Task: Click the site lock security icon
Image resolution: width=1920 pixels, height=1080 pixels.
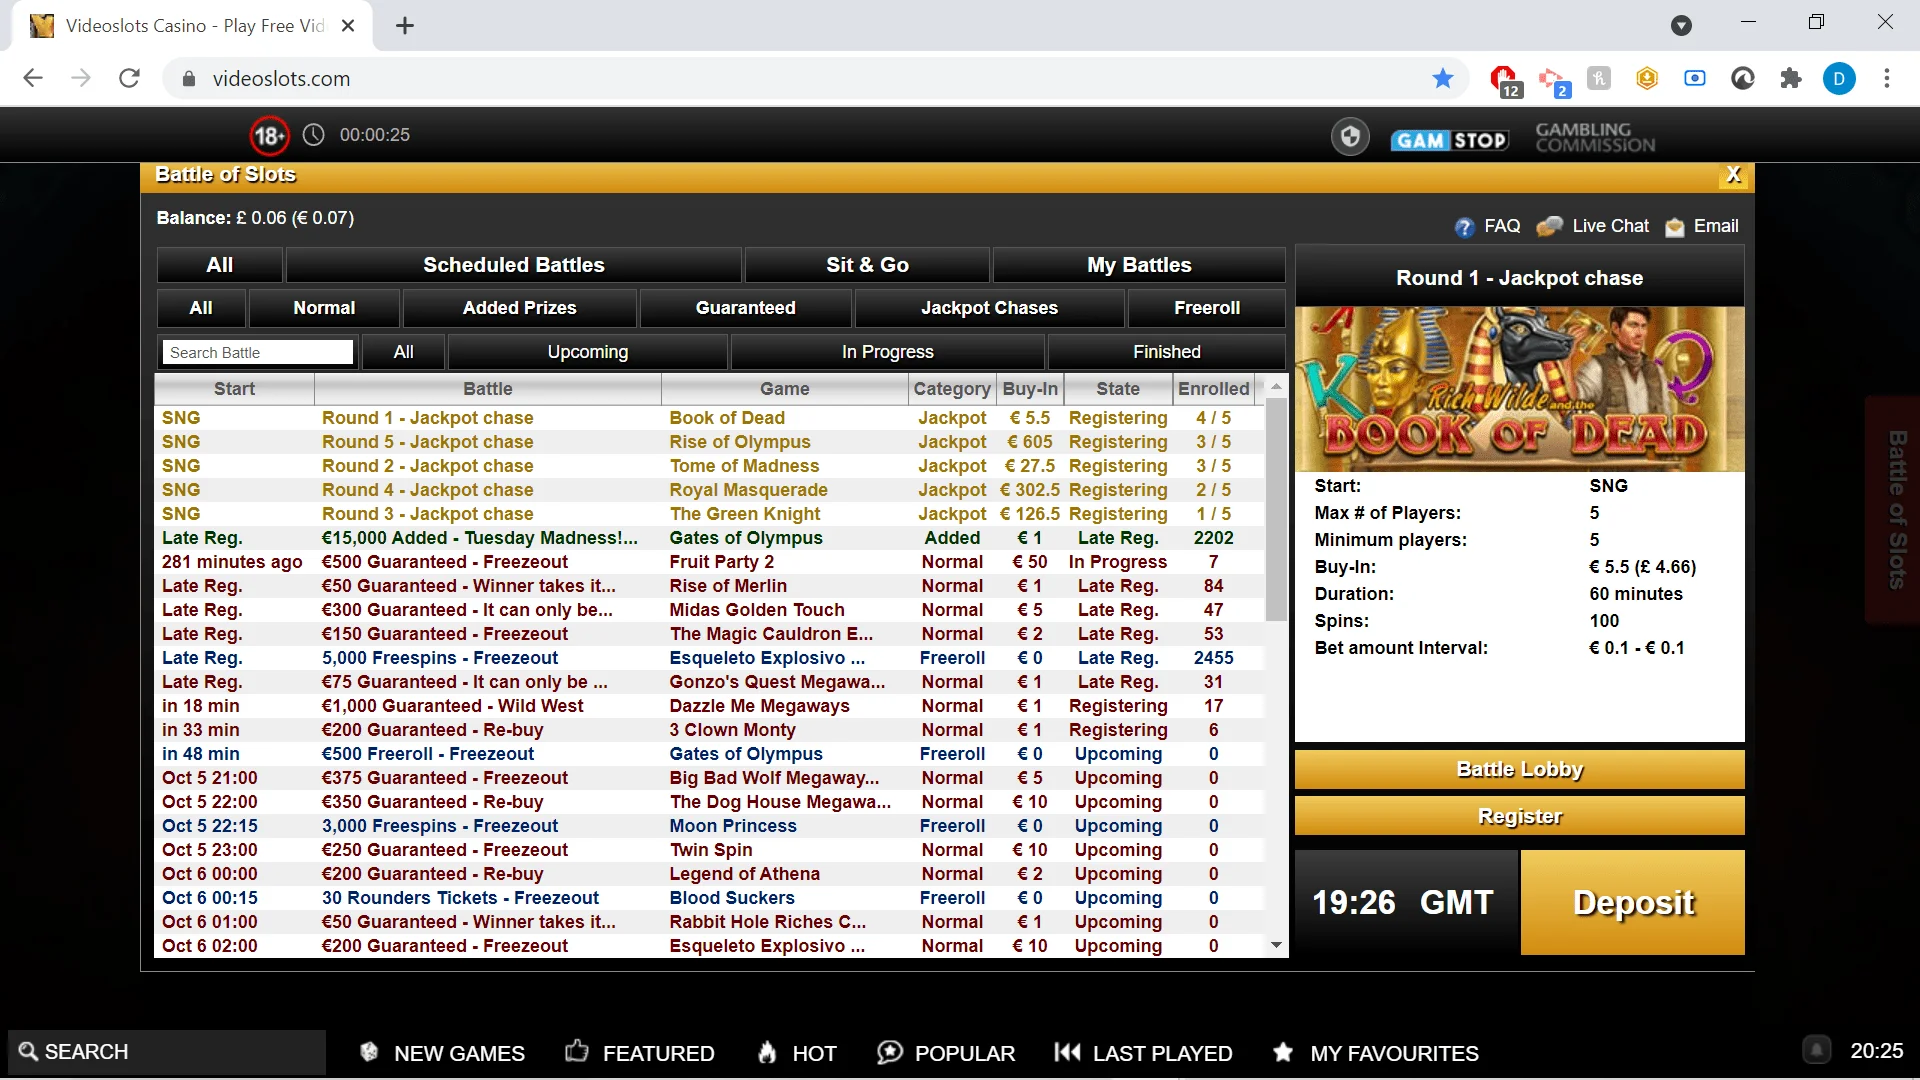Action: pos(188,78)
